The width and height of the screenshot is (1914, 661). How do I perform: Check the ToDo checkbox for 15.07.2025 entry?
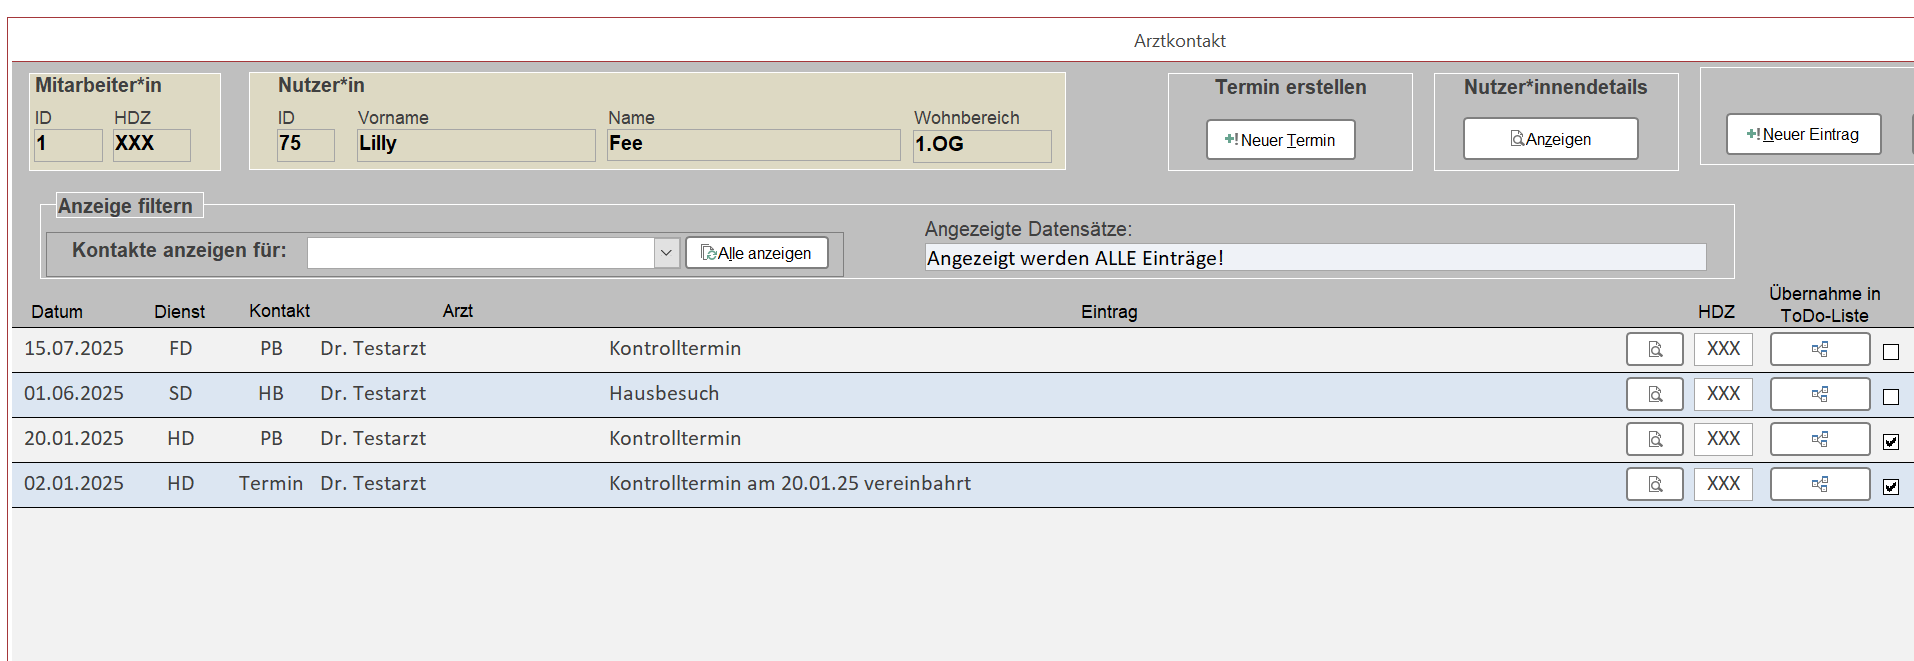pyautogui.click(x=1890, y=352)
